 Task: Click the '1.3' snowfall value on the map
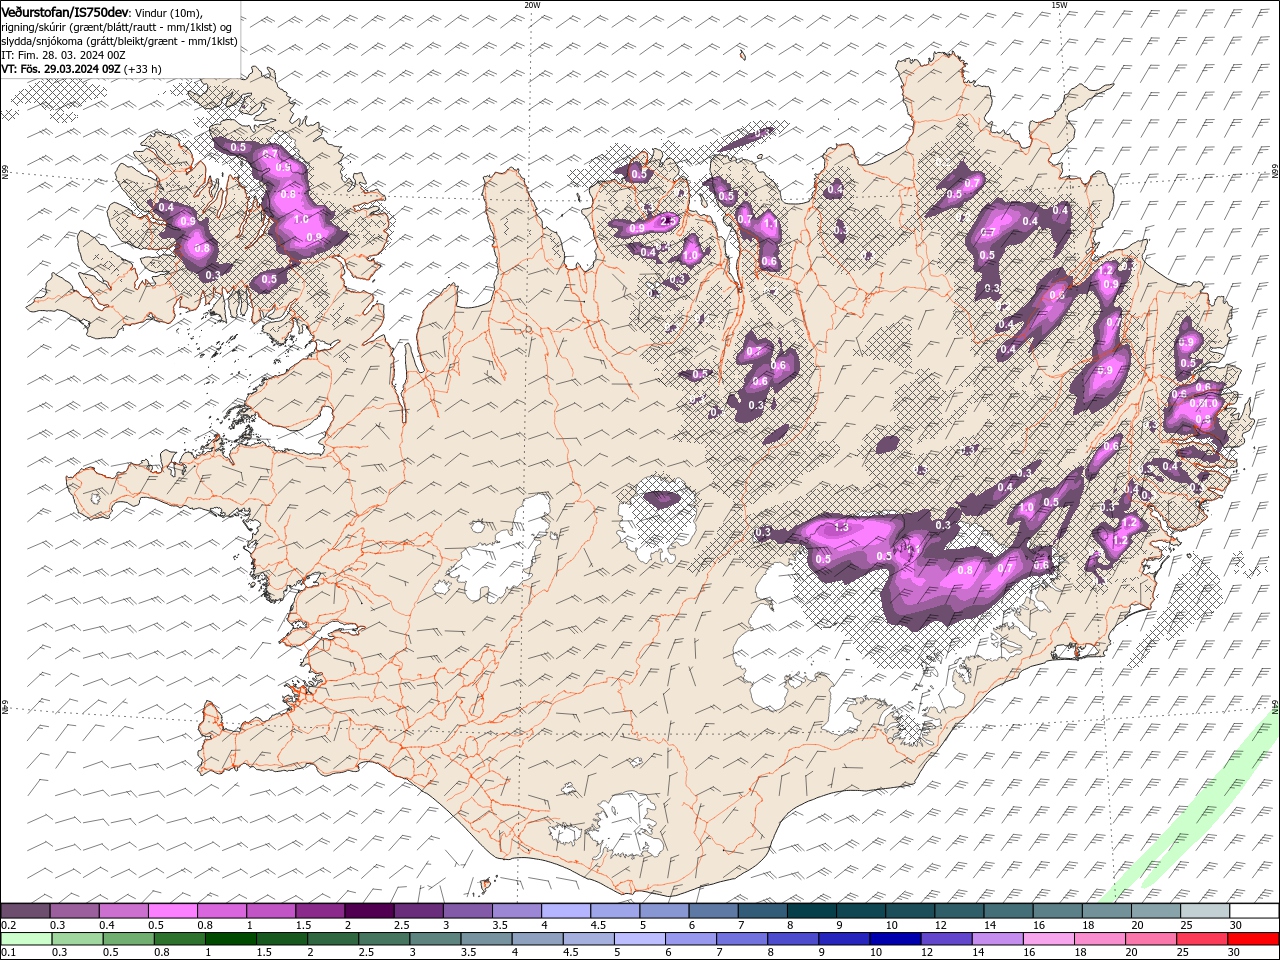coord(841,527)
